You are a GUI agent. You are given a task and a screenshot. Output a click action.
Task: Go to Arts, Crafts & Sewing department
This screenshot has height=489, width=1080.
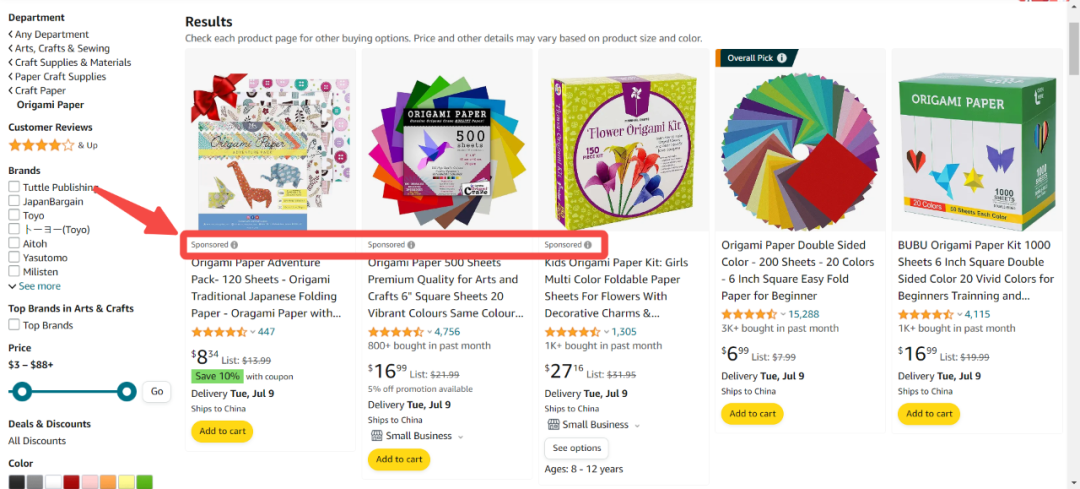tap(62, 48)
